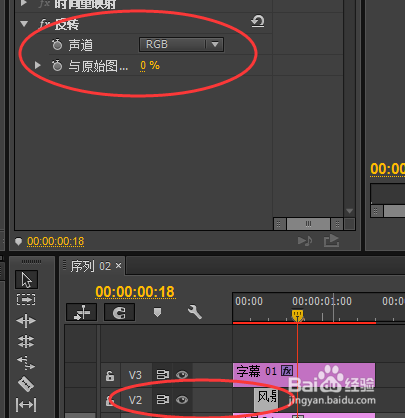Click fx badge on 字幕 01 clip
The image size is (405, 418).
click(x=287, y=371)
